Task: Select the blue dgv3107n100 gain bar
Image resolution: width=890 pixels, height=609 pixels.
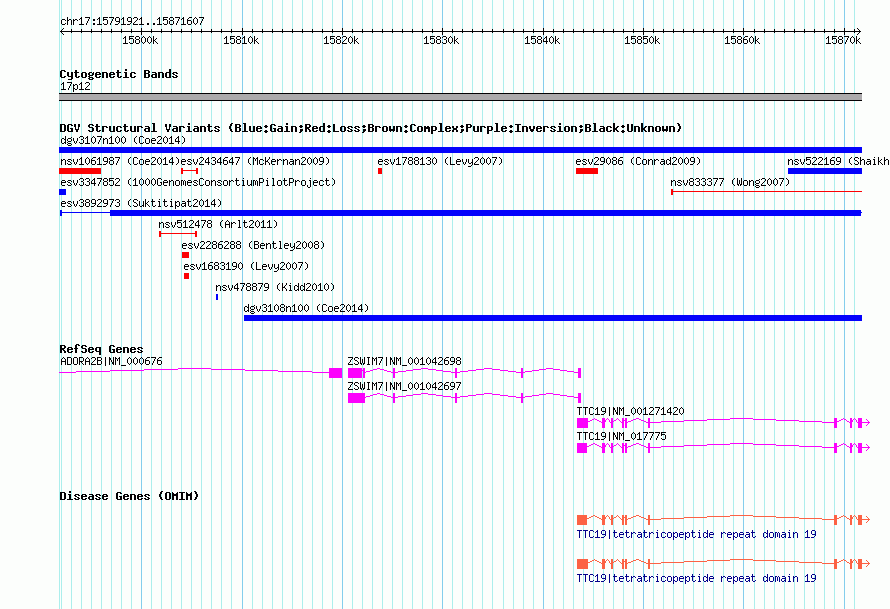Action: pyautogui.click(x=460, y=150)
